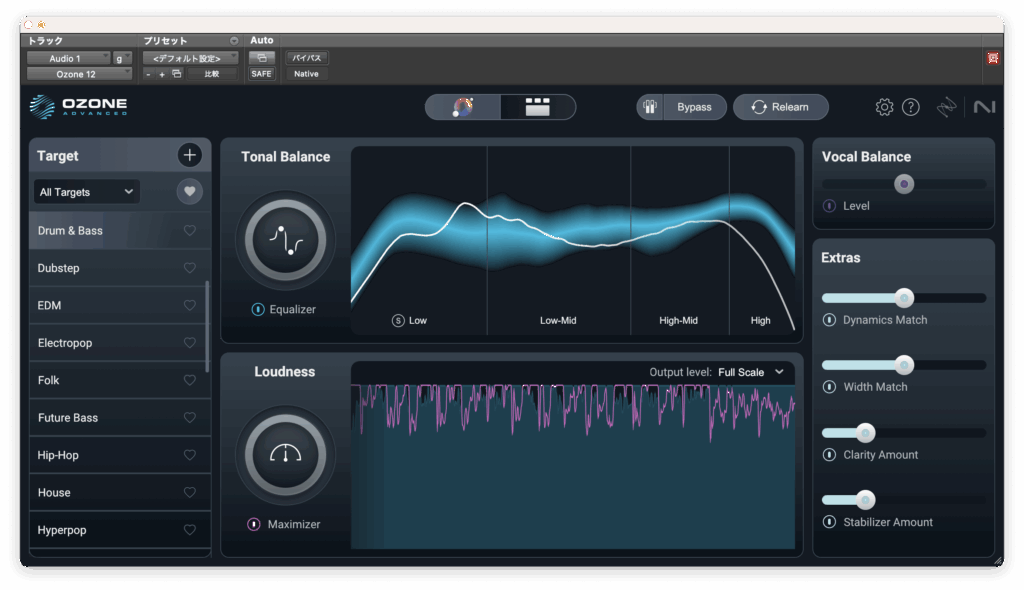This screenshot has height=590, width=1024.
Task: Toggle Dynamics Match power button
Action: pyautogui.click(x=829, y=320)
